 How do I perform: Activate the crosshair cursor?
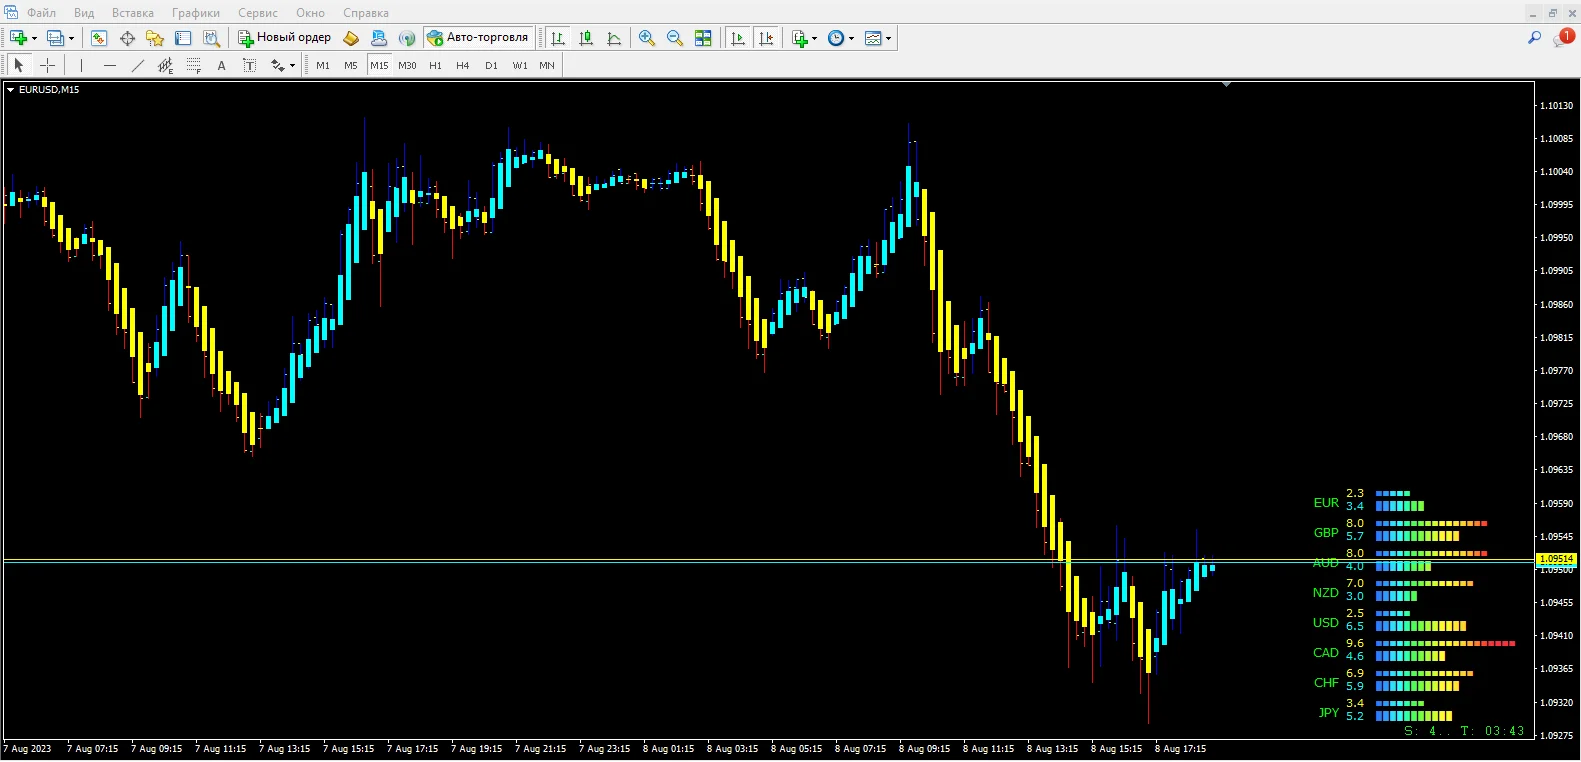pyautogui.click(x=47, y=65)
